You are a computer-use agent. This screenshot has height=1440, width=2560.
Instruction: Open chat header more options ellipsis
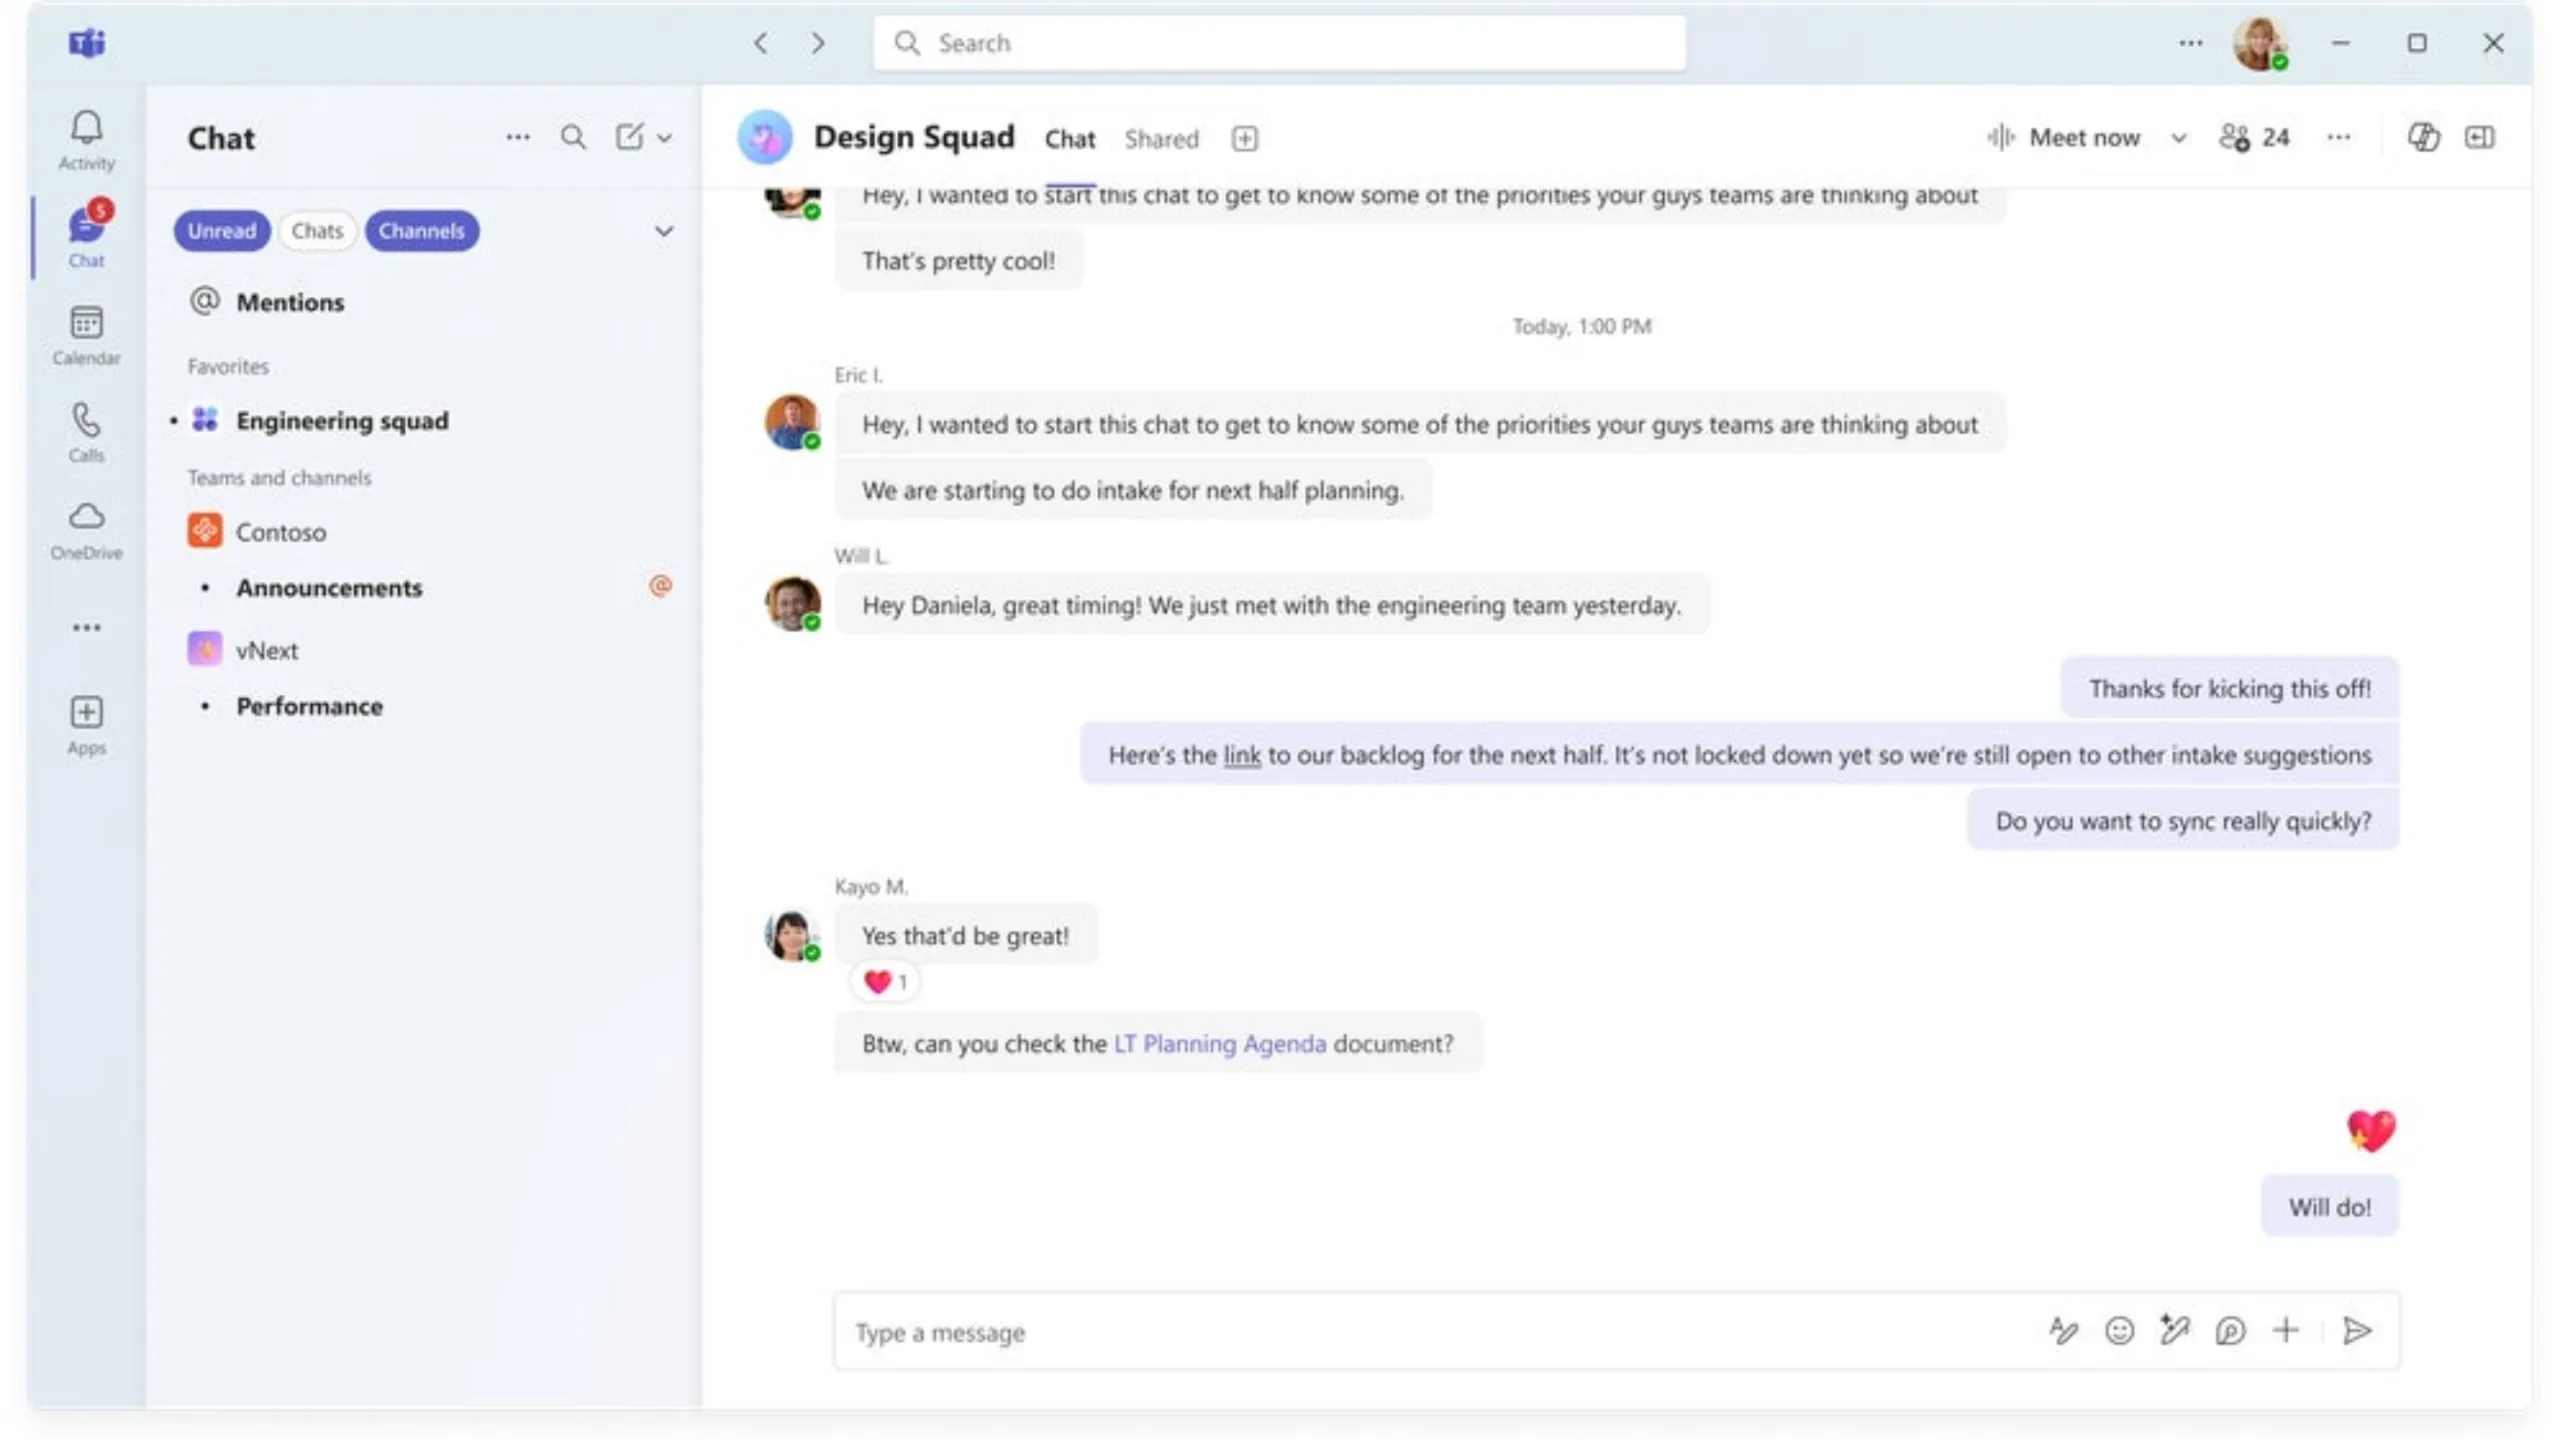click(x=2338, y=137)
